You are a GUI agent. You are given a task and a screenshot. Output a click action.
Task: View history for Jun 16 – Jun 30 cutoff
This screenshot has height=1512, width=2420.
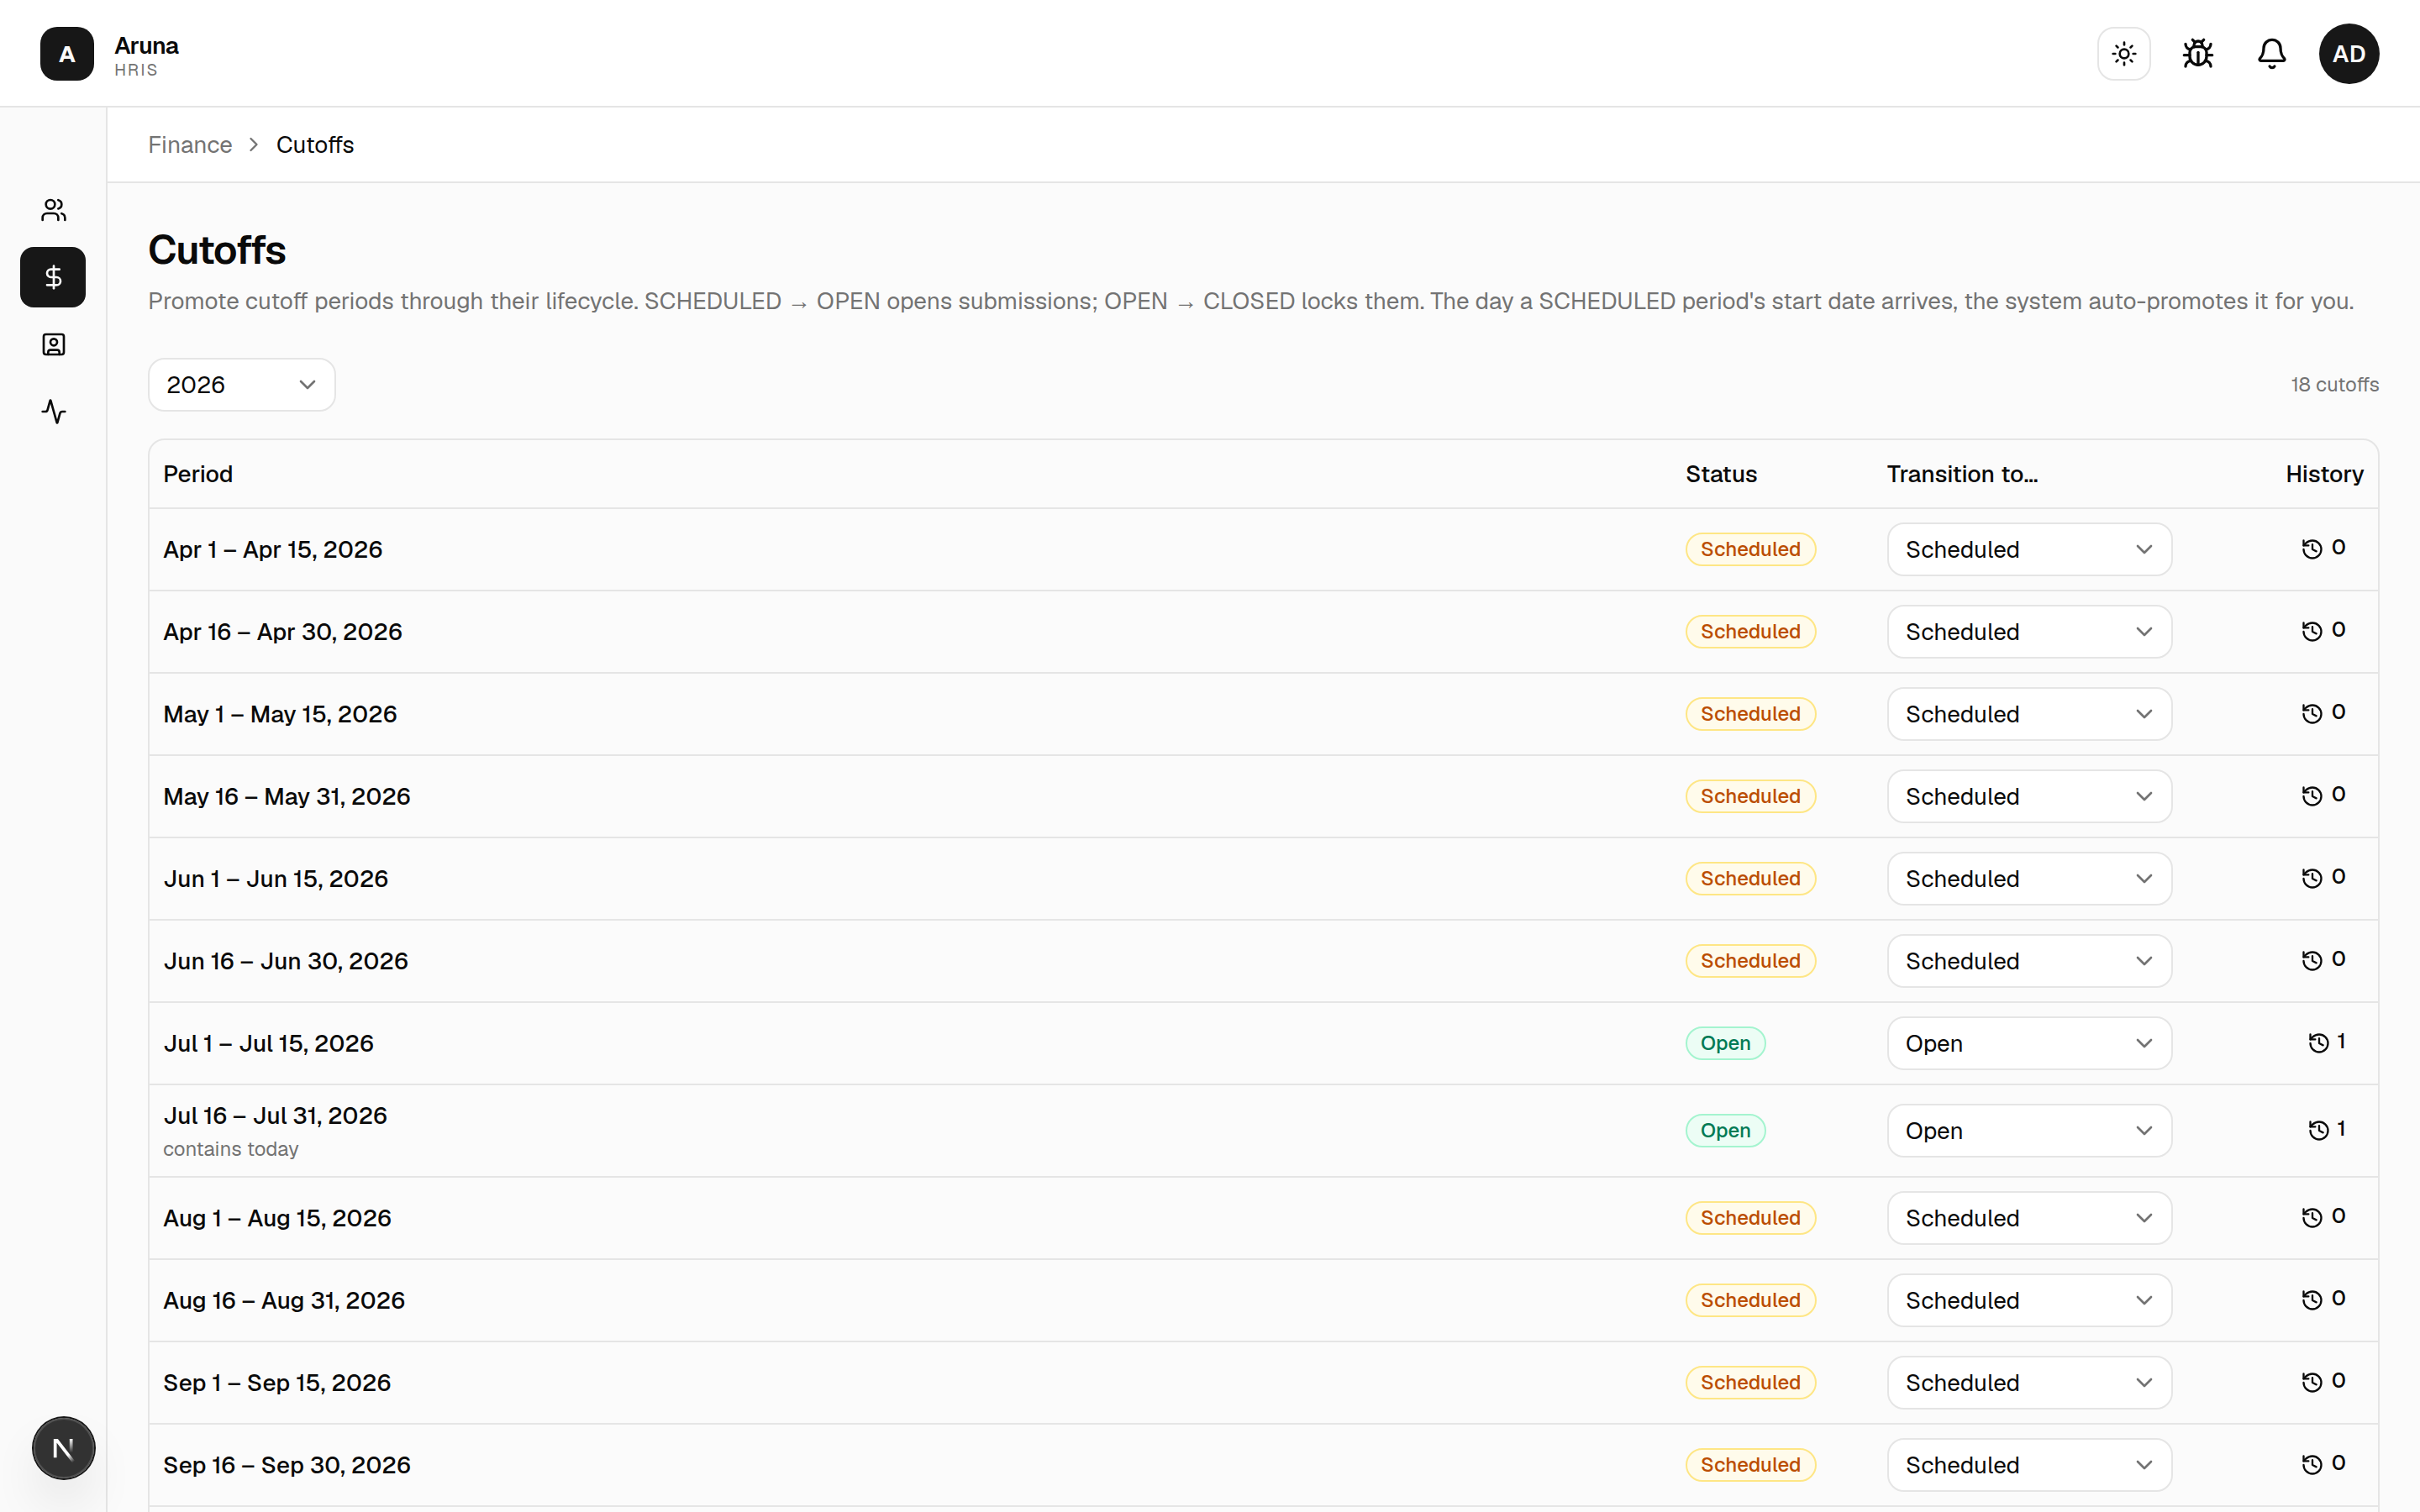2323,960
